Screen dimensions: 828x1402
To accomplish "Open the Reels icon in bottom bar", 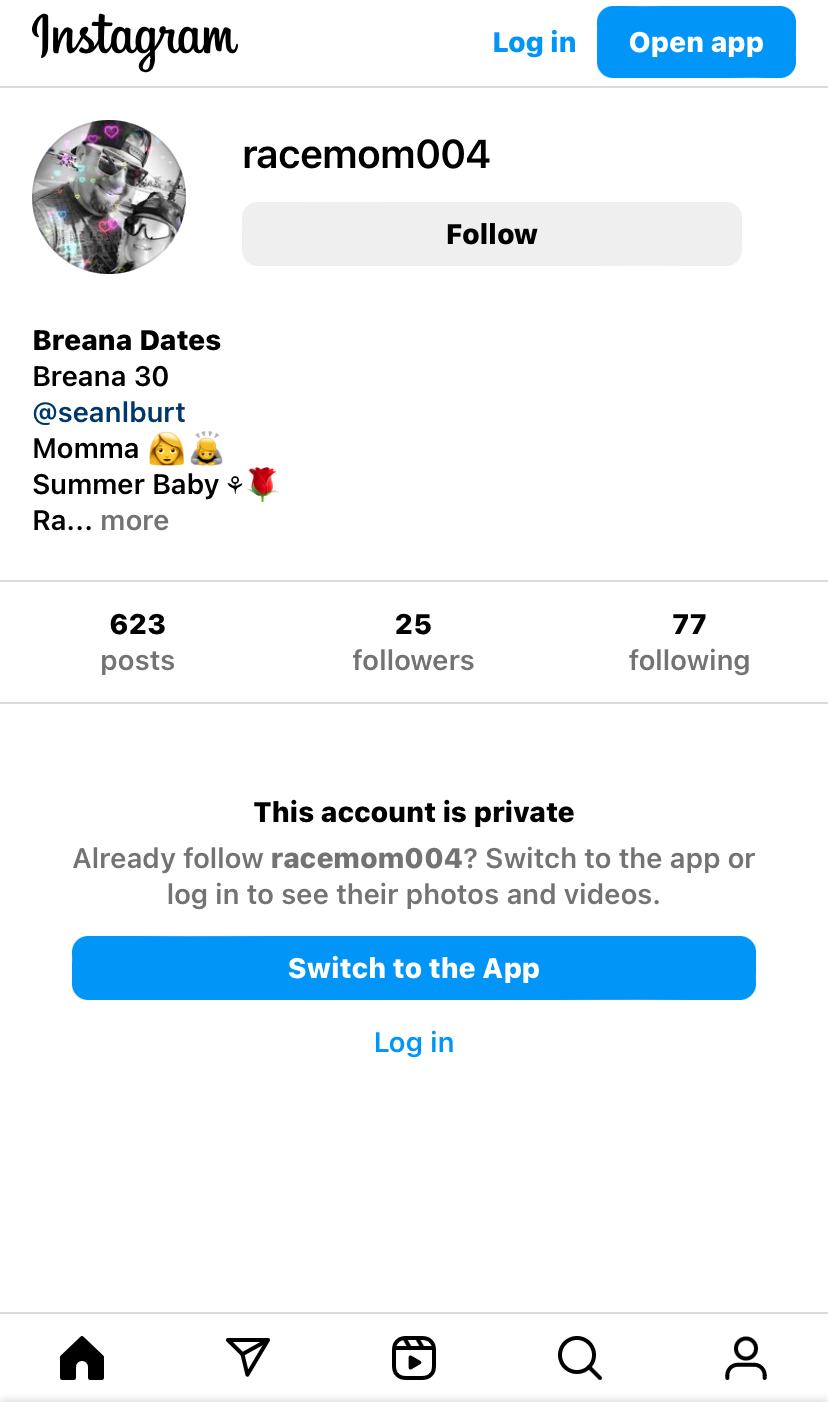I will [414, 1358].
